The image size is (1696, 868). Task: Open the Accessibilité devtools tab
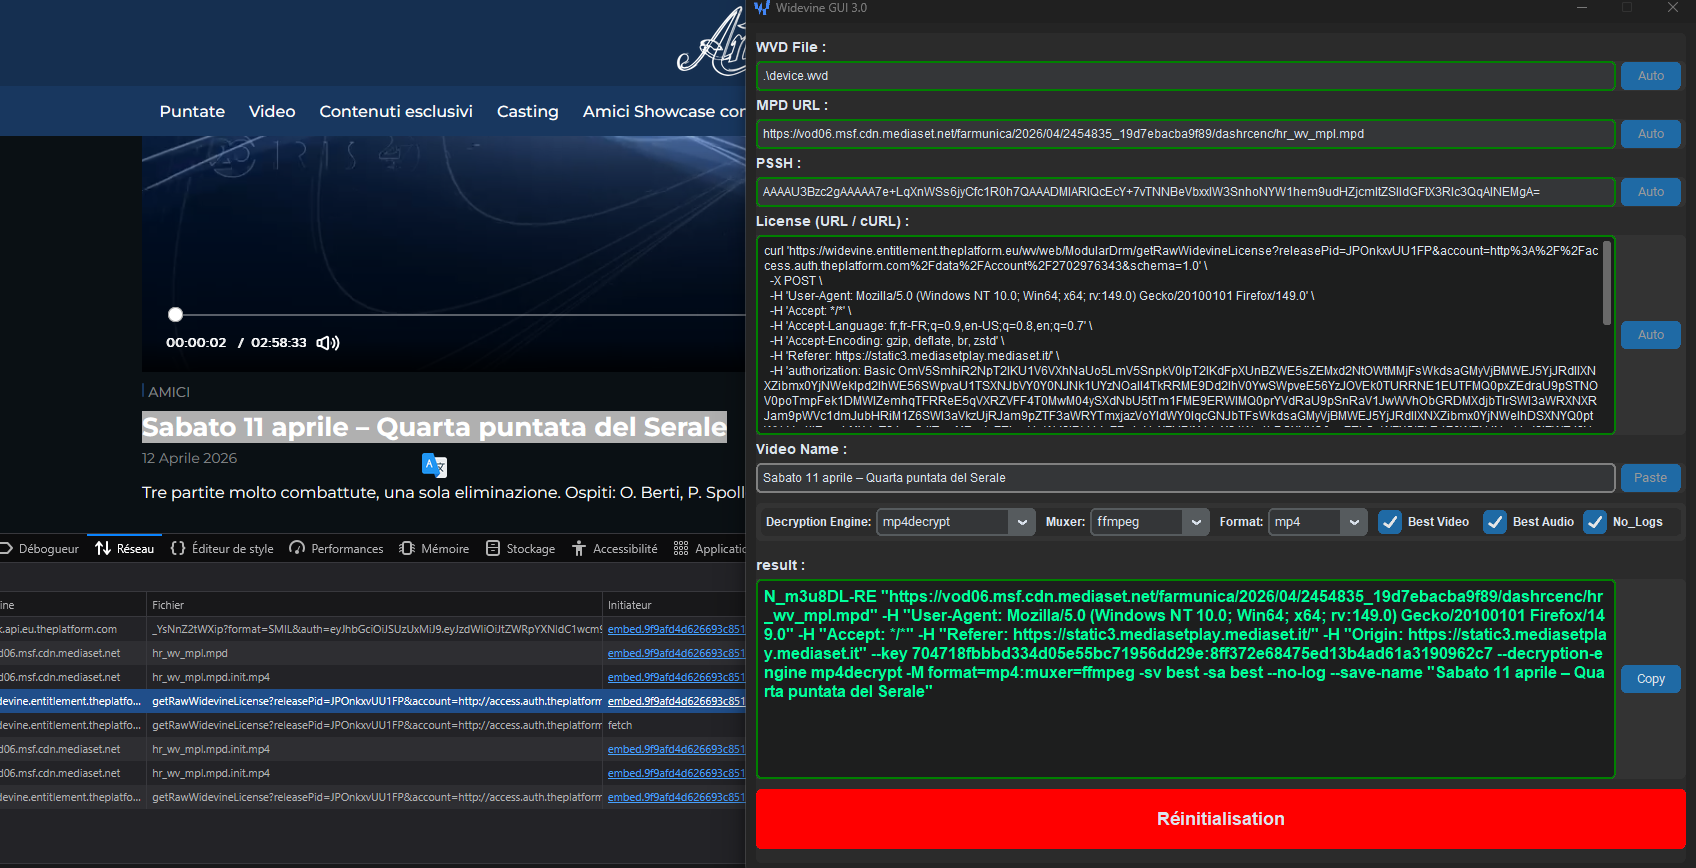click(x=615, y=549)
